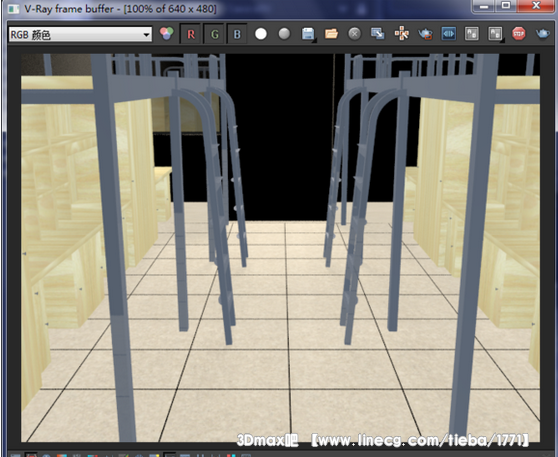Toggle the red channel button
The image size is (558, 457).
click(191, 34)
